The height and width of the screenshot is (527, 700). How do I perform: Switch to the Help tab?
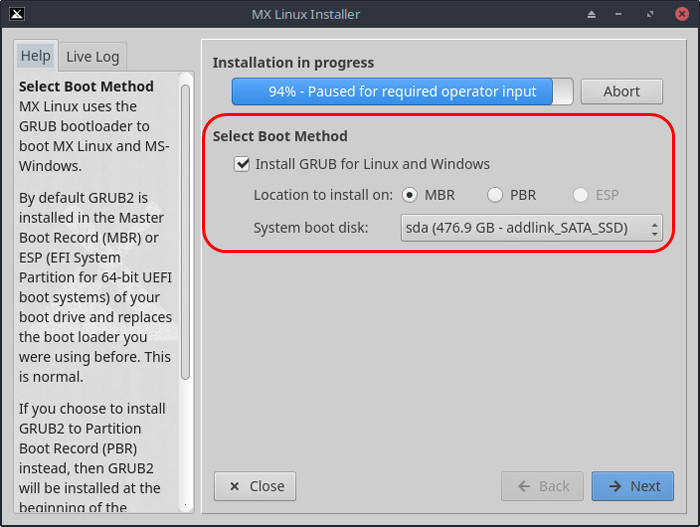point(36,56)
